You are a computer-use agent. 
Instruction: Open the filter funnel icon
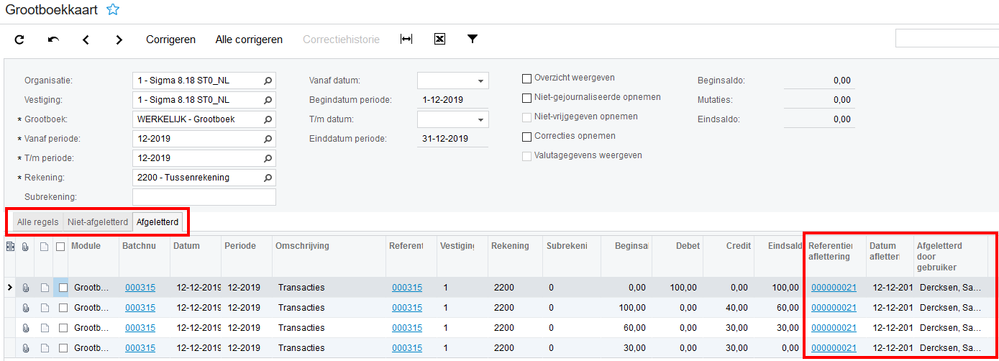pos(472,39)
